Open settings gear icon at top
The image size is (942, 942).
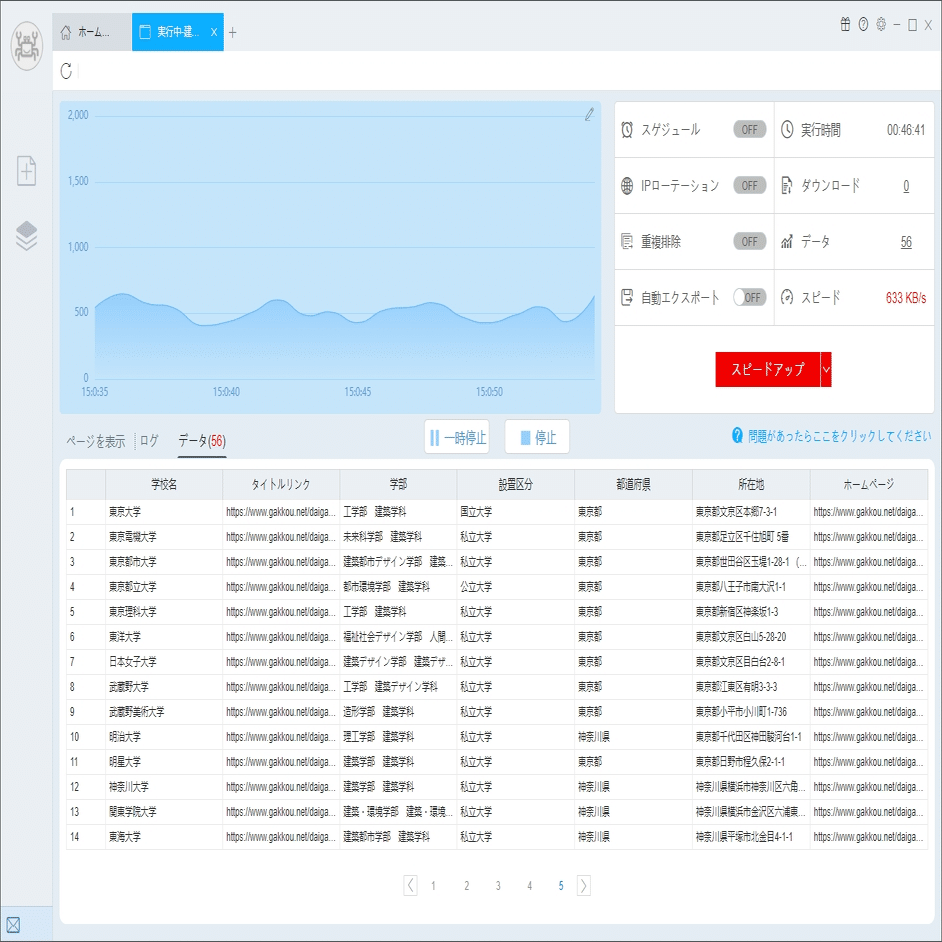[881, 25]
